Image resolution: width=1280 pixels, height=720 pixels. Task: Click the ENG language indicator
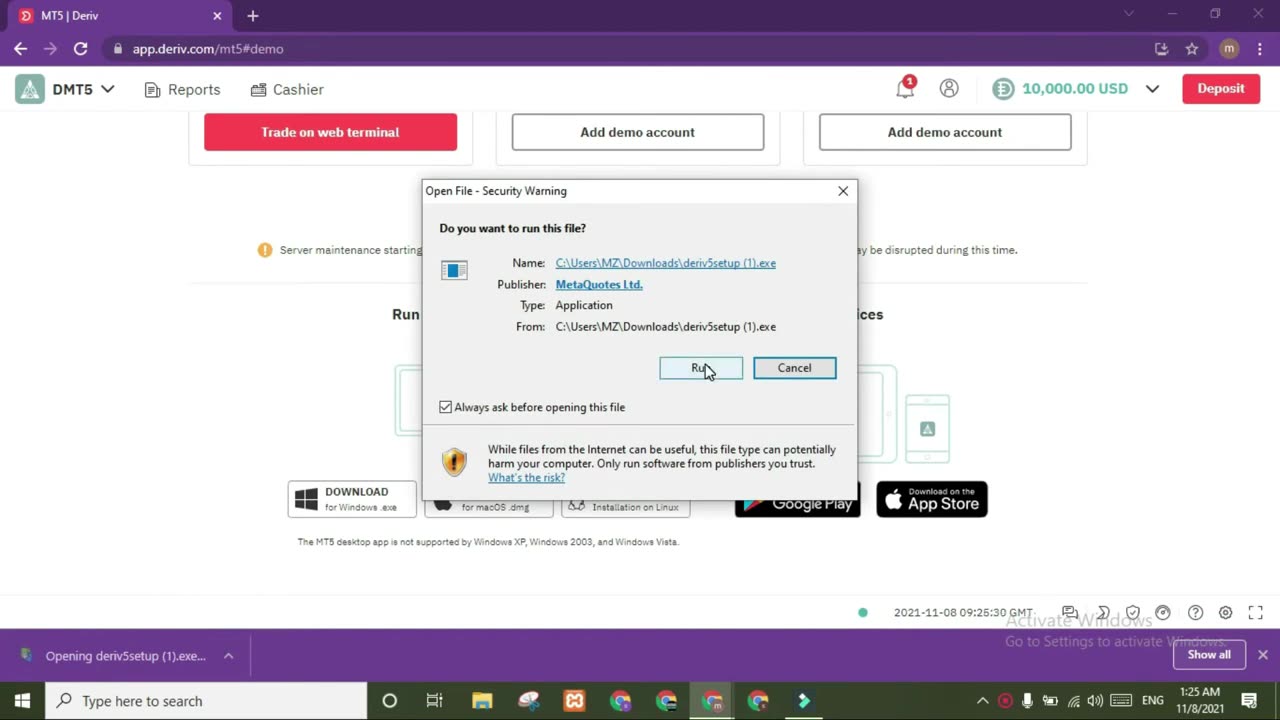point(1153,701)
